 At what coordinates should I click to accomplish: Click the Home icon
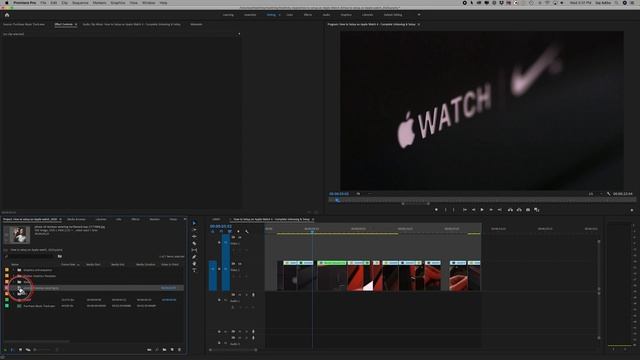7,15
